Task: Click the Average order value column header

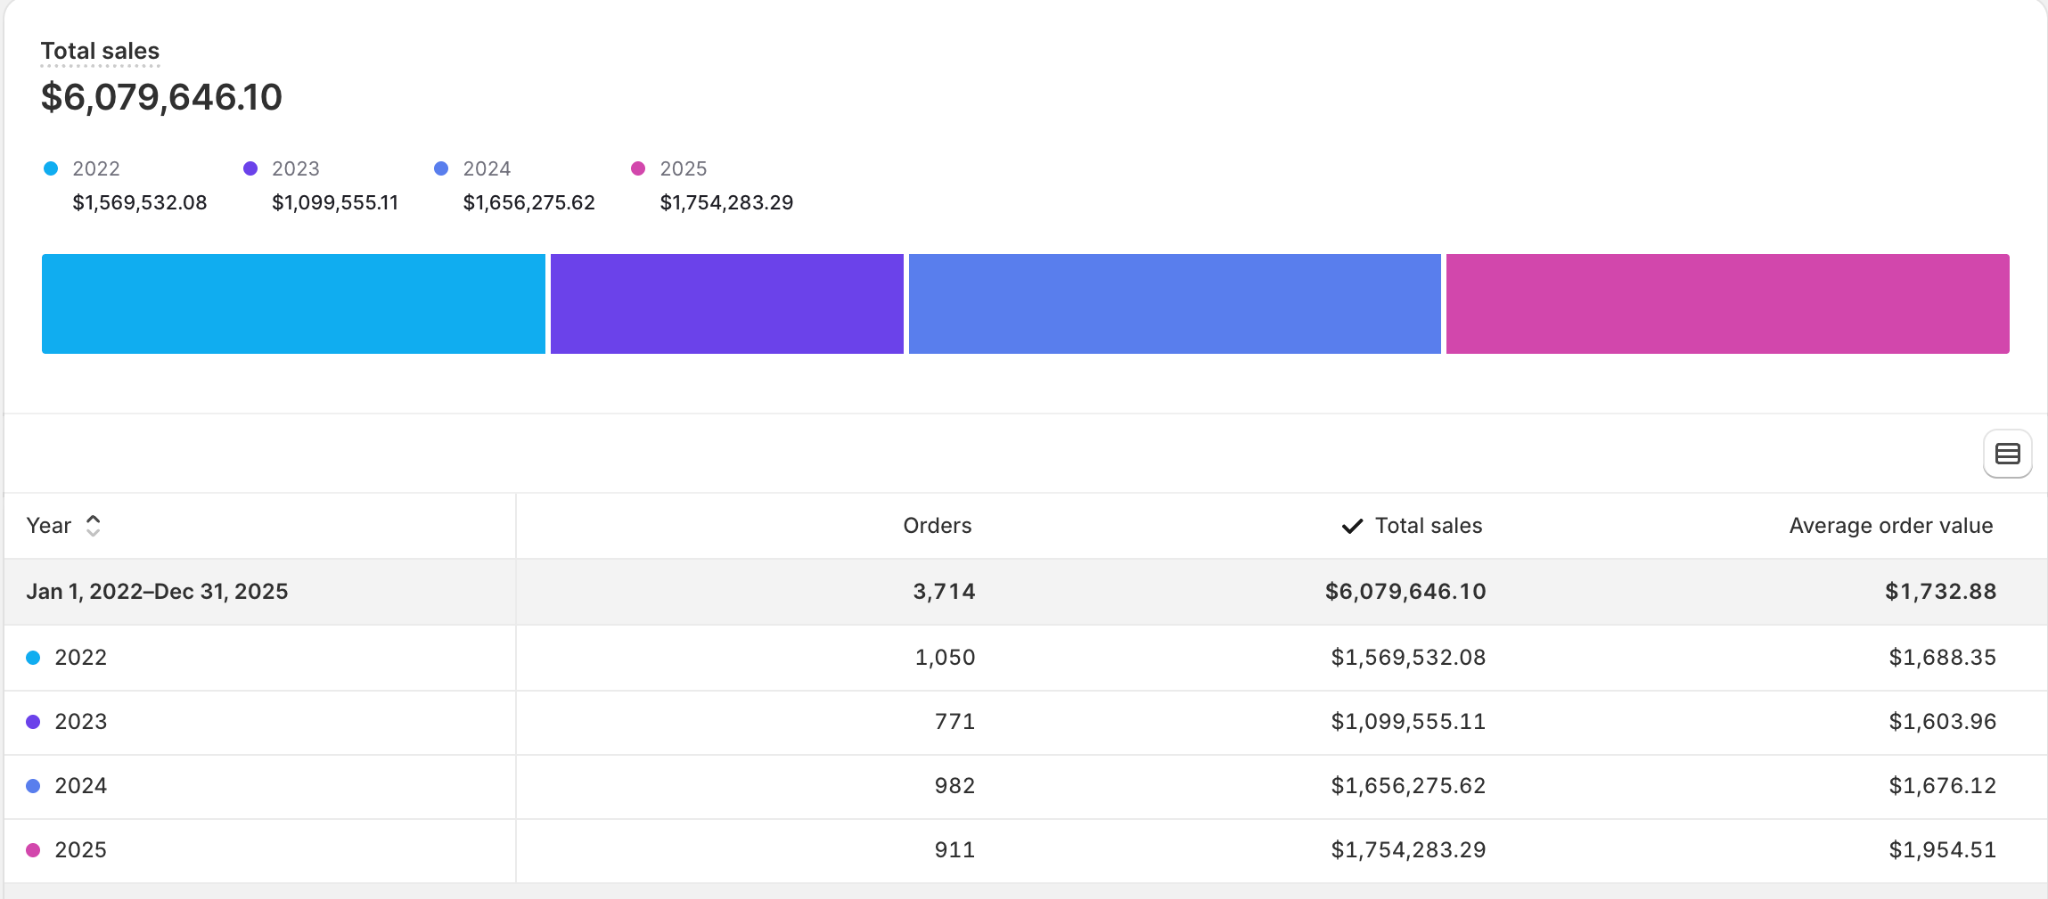Action: coord(1891,526)
